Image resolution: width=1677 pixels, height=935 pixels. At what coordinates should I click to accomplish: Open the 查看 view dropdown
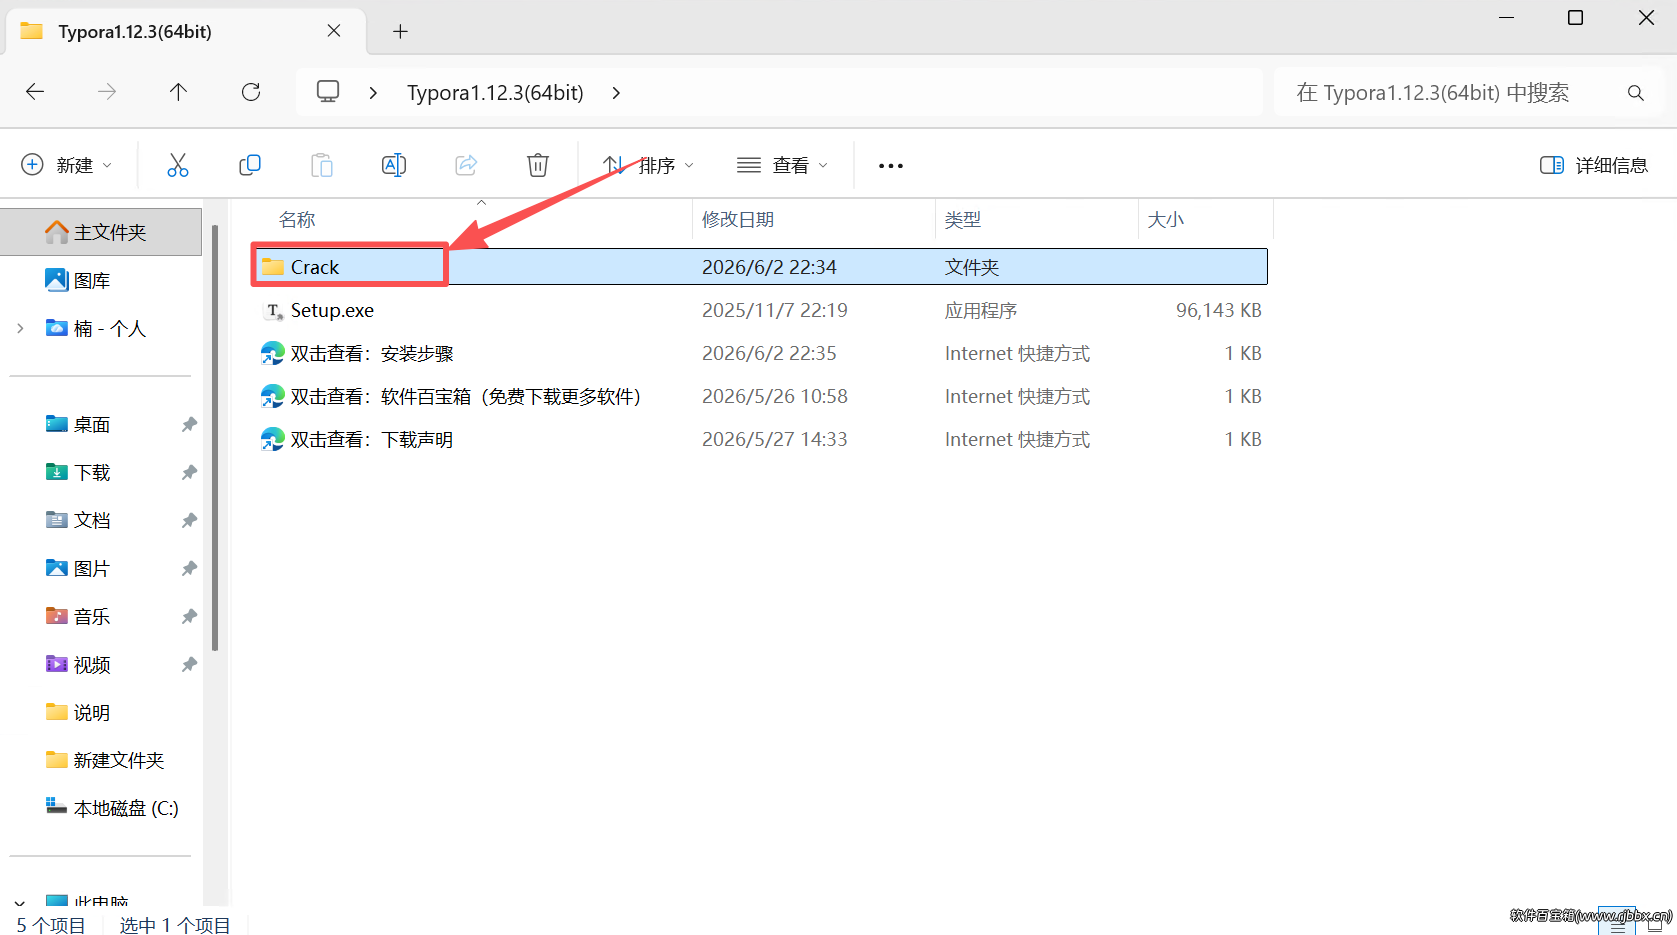click(782, 165)
